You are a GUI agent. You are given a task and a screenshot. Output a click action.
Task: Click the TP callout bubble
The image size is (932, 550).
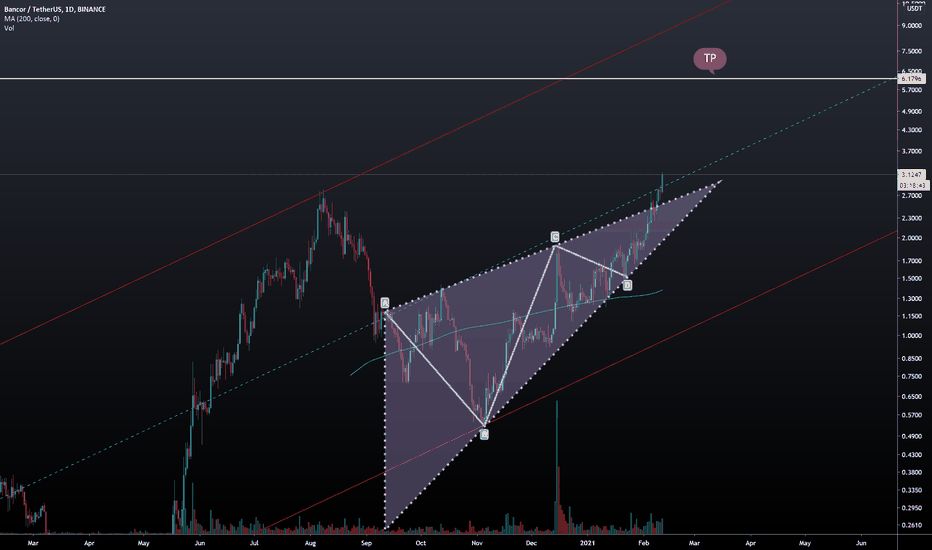click(x=710, y=59)
